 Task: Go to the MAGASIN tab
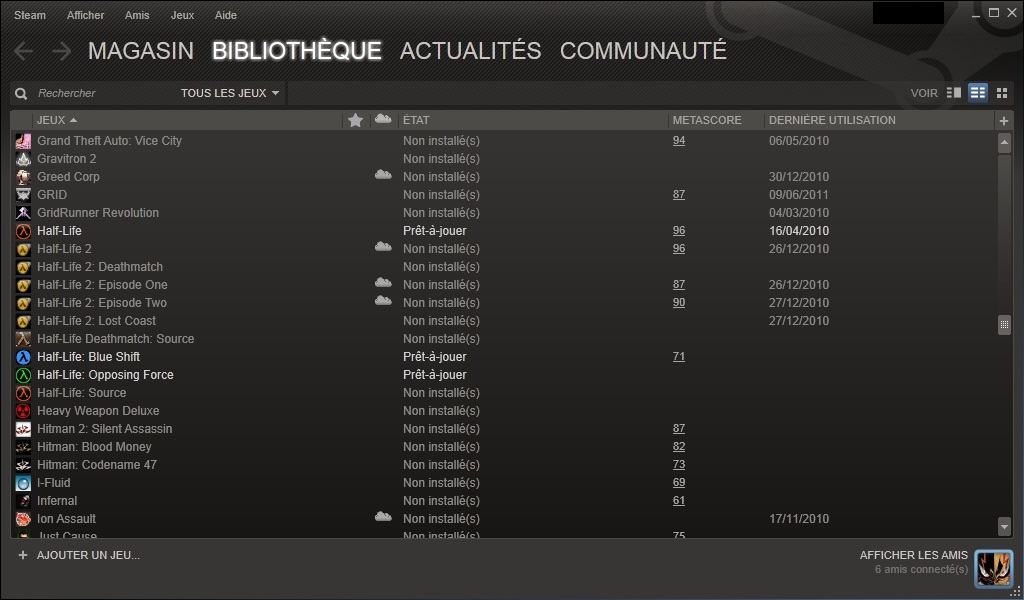pos(141,51)
